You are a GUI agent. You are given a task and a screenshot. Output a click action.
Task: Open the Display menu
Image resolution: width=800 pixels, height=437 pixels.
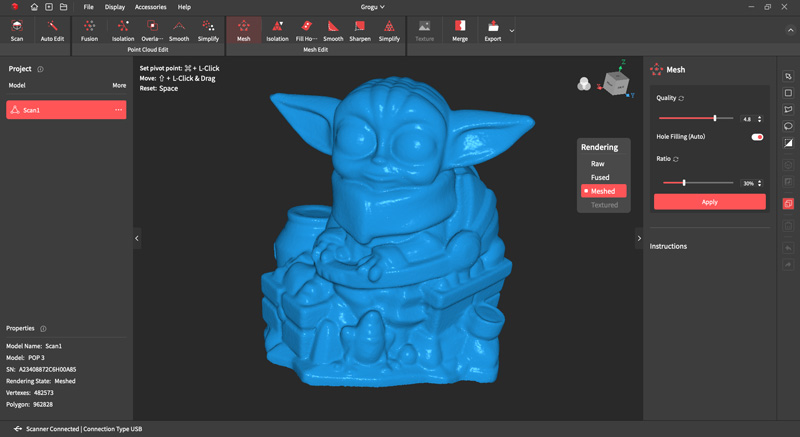[x=115, y=7]
